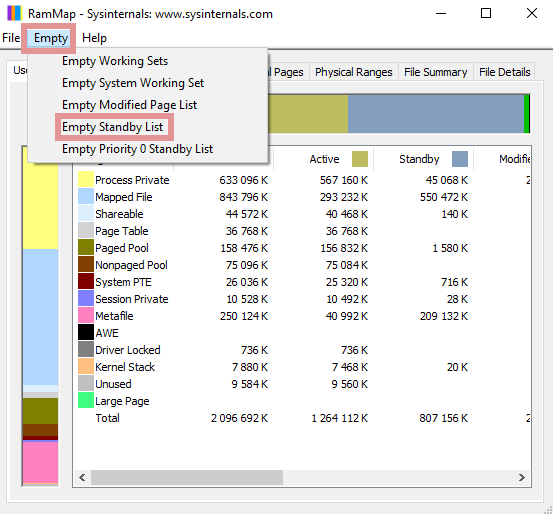Image resolution: width=553 pixels, height=514 pixels.
Task: Click the Paged Pool olive swatch
Action: tap(86, 247)
